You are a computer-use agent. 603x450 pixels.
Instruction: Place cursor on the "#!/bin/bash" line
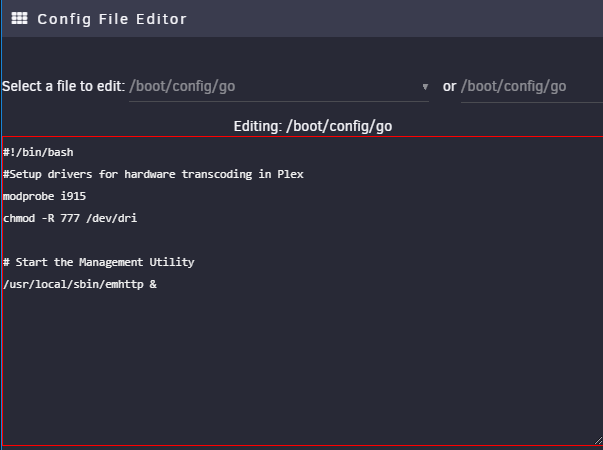[38, 152]
